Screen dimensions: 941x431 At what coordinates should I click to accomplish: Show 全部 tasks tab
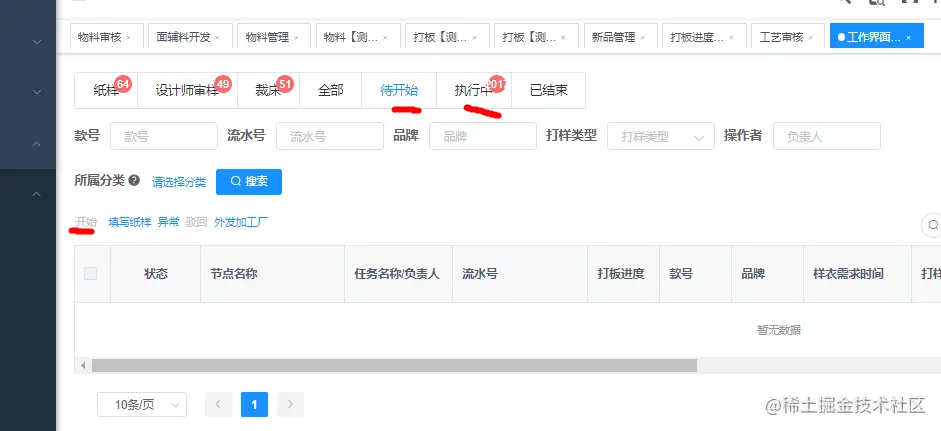[x=330, y=91]
